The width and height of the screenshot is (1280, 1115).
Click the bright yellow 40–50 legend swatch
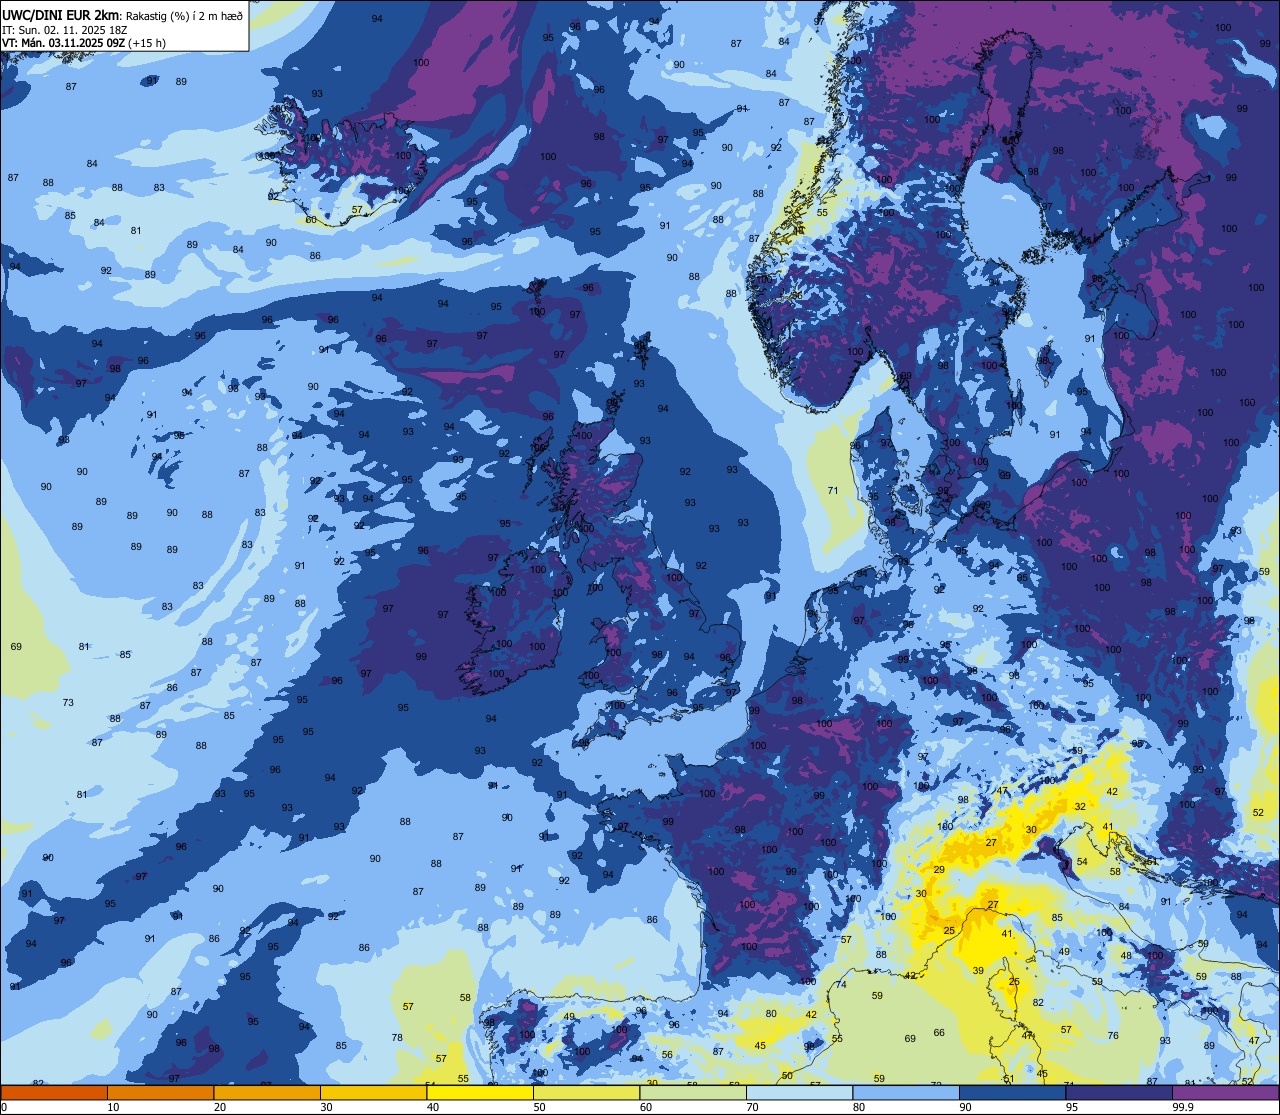[x=480, y=1092]
